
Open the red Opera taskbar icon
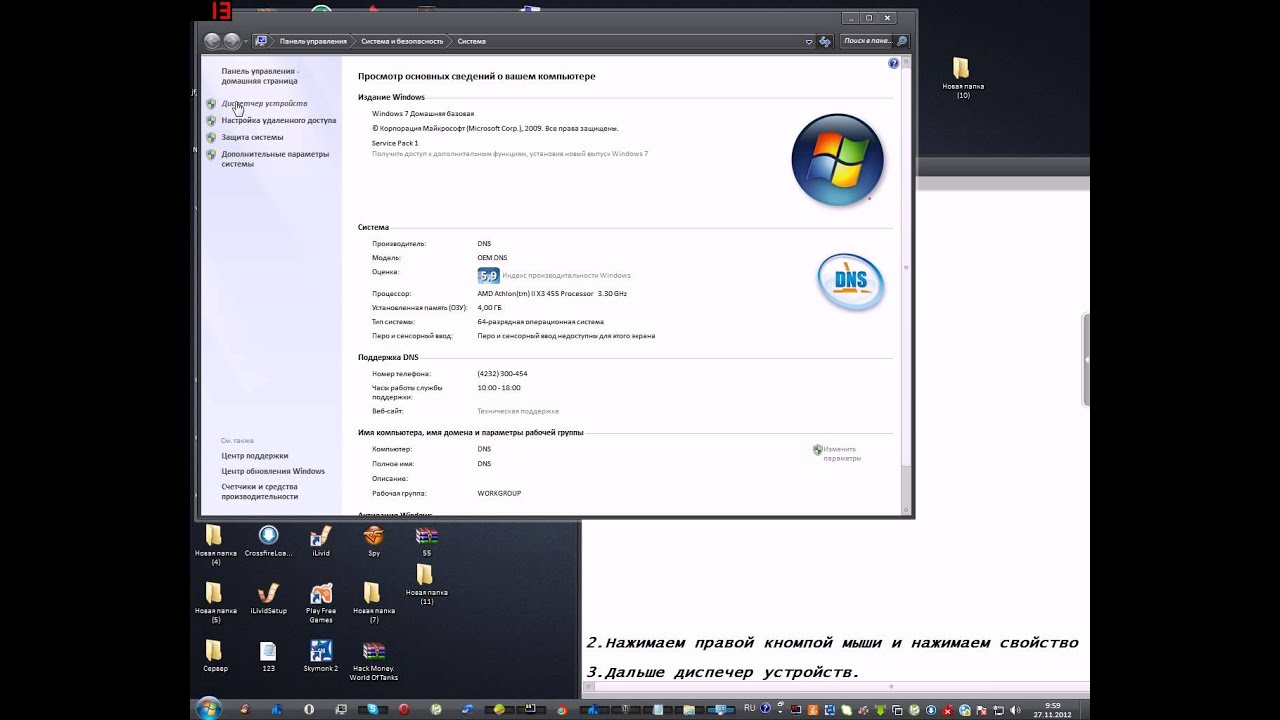click(404, 709)
